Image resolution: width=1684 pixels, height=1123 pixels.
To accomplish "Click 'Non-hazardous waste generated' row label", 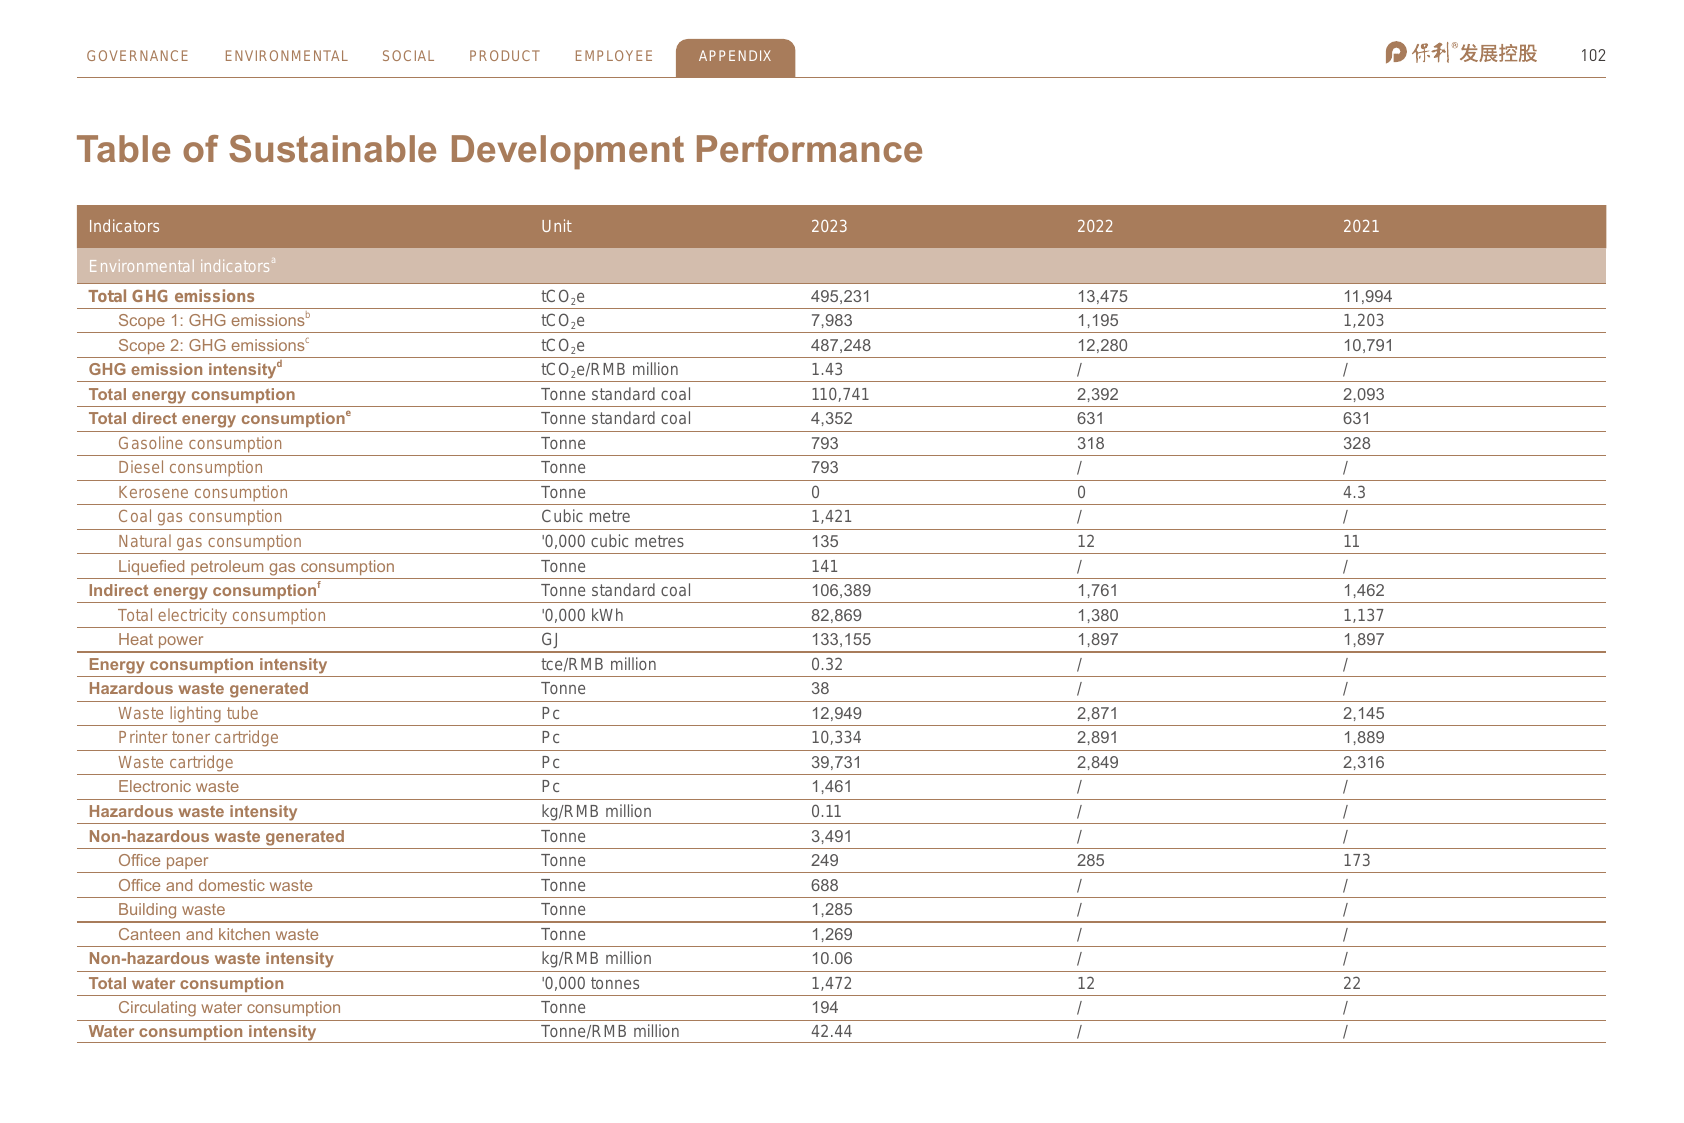I will click(x=216, y=836).
